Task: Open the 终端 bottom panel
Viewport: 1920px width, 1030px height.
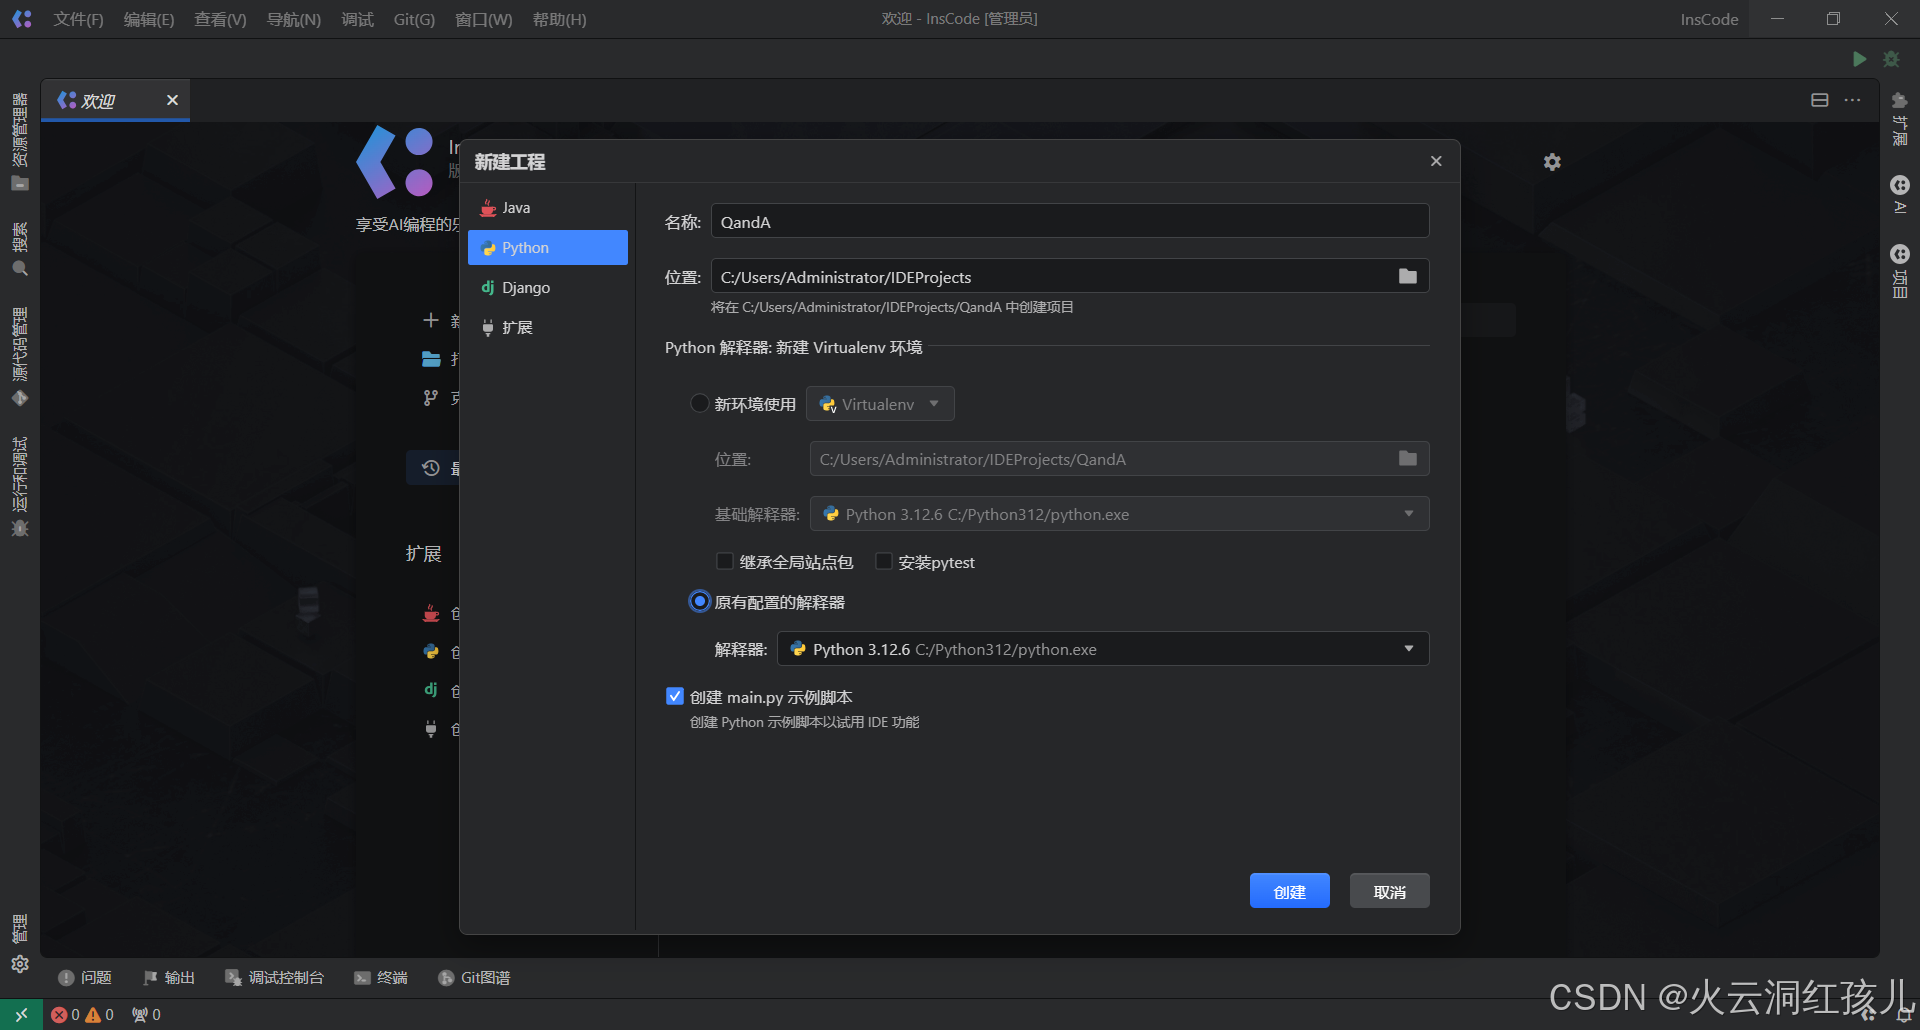Action: click(381, 977)
